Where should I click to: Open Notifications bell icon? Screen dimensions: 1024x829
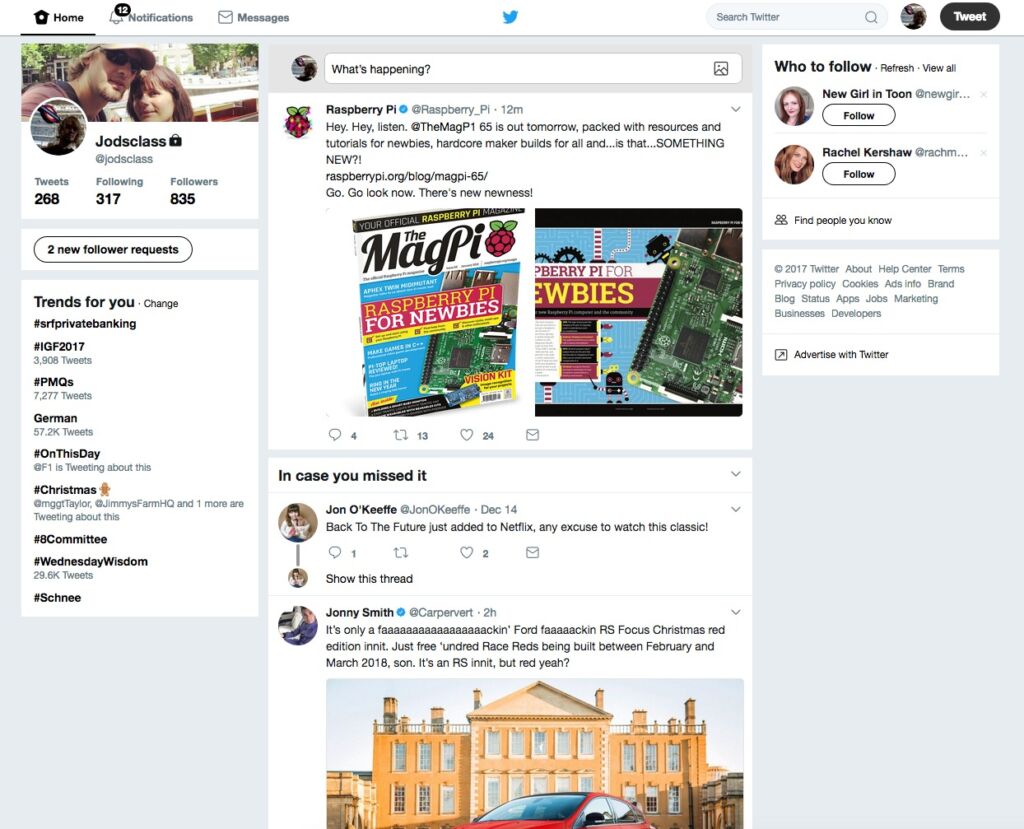click(x=116, y=17)
